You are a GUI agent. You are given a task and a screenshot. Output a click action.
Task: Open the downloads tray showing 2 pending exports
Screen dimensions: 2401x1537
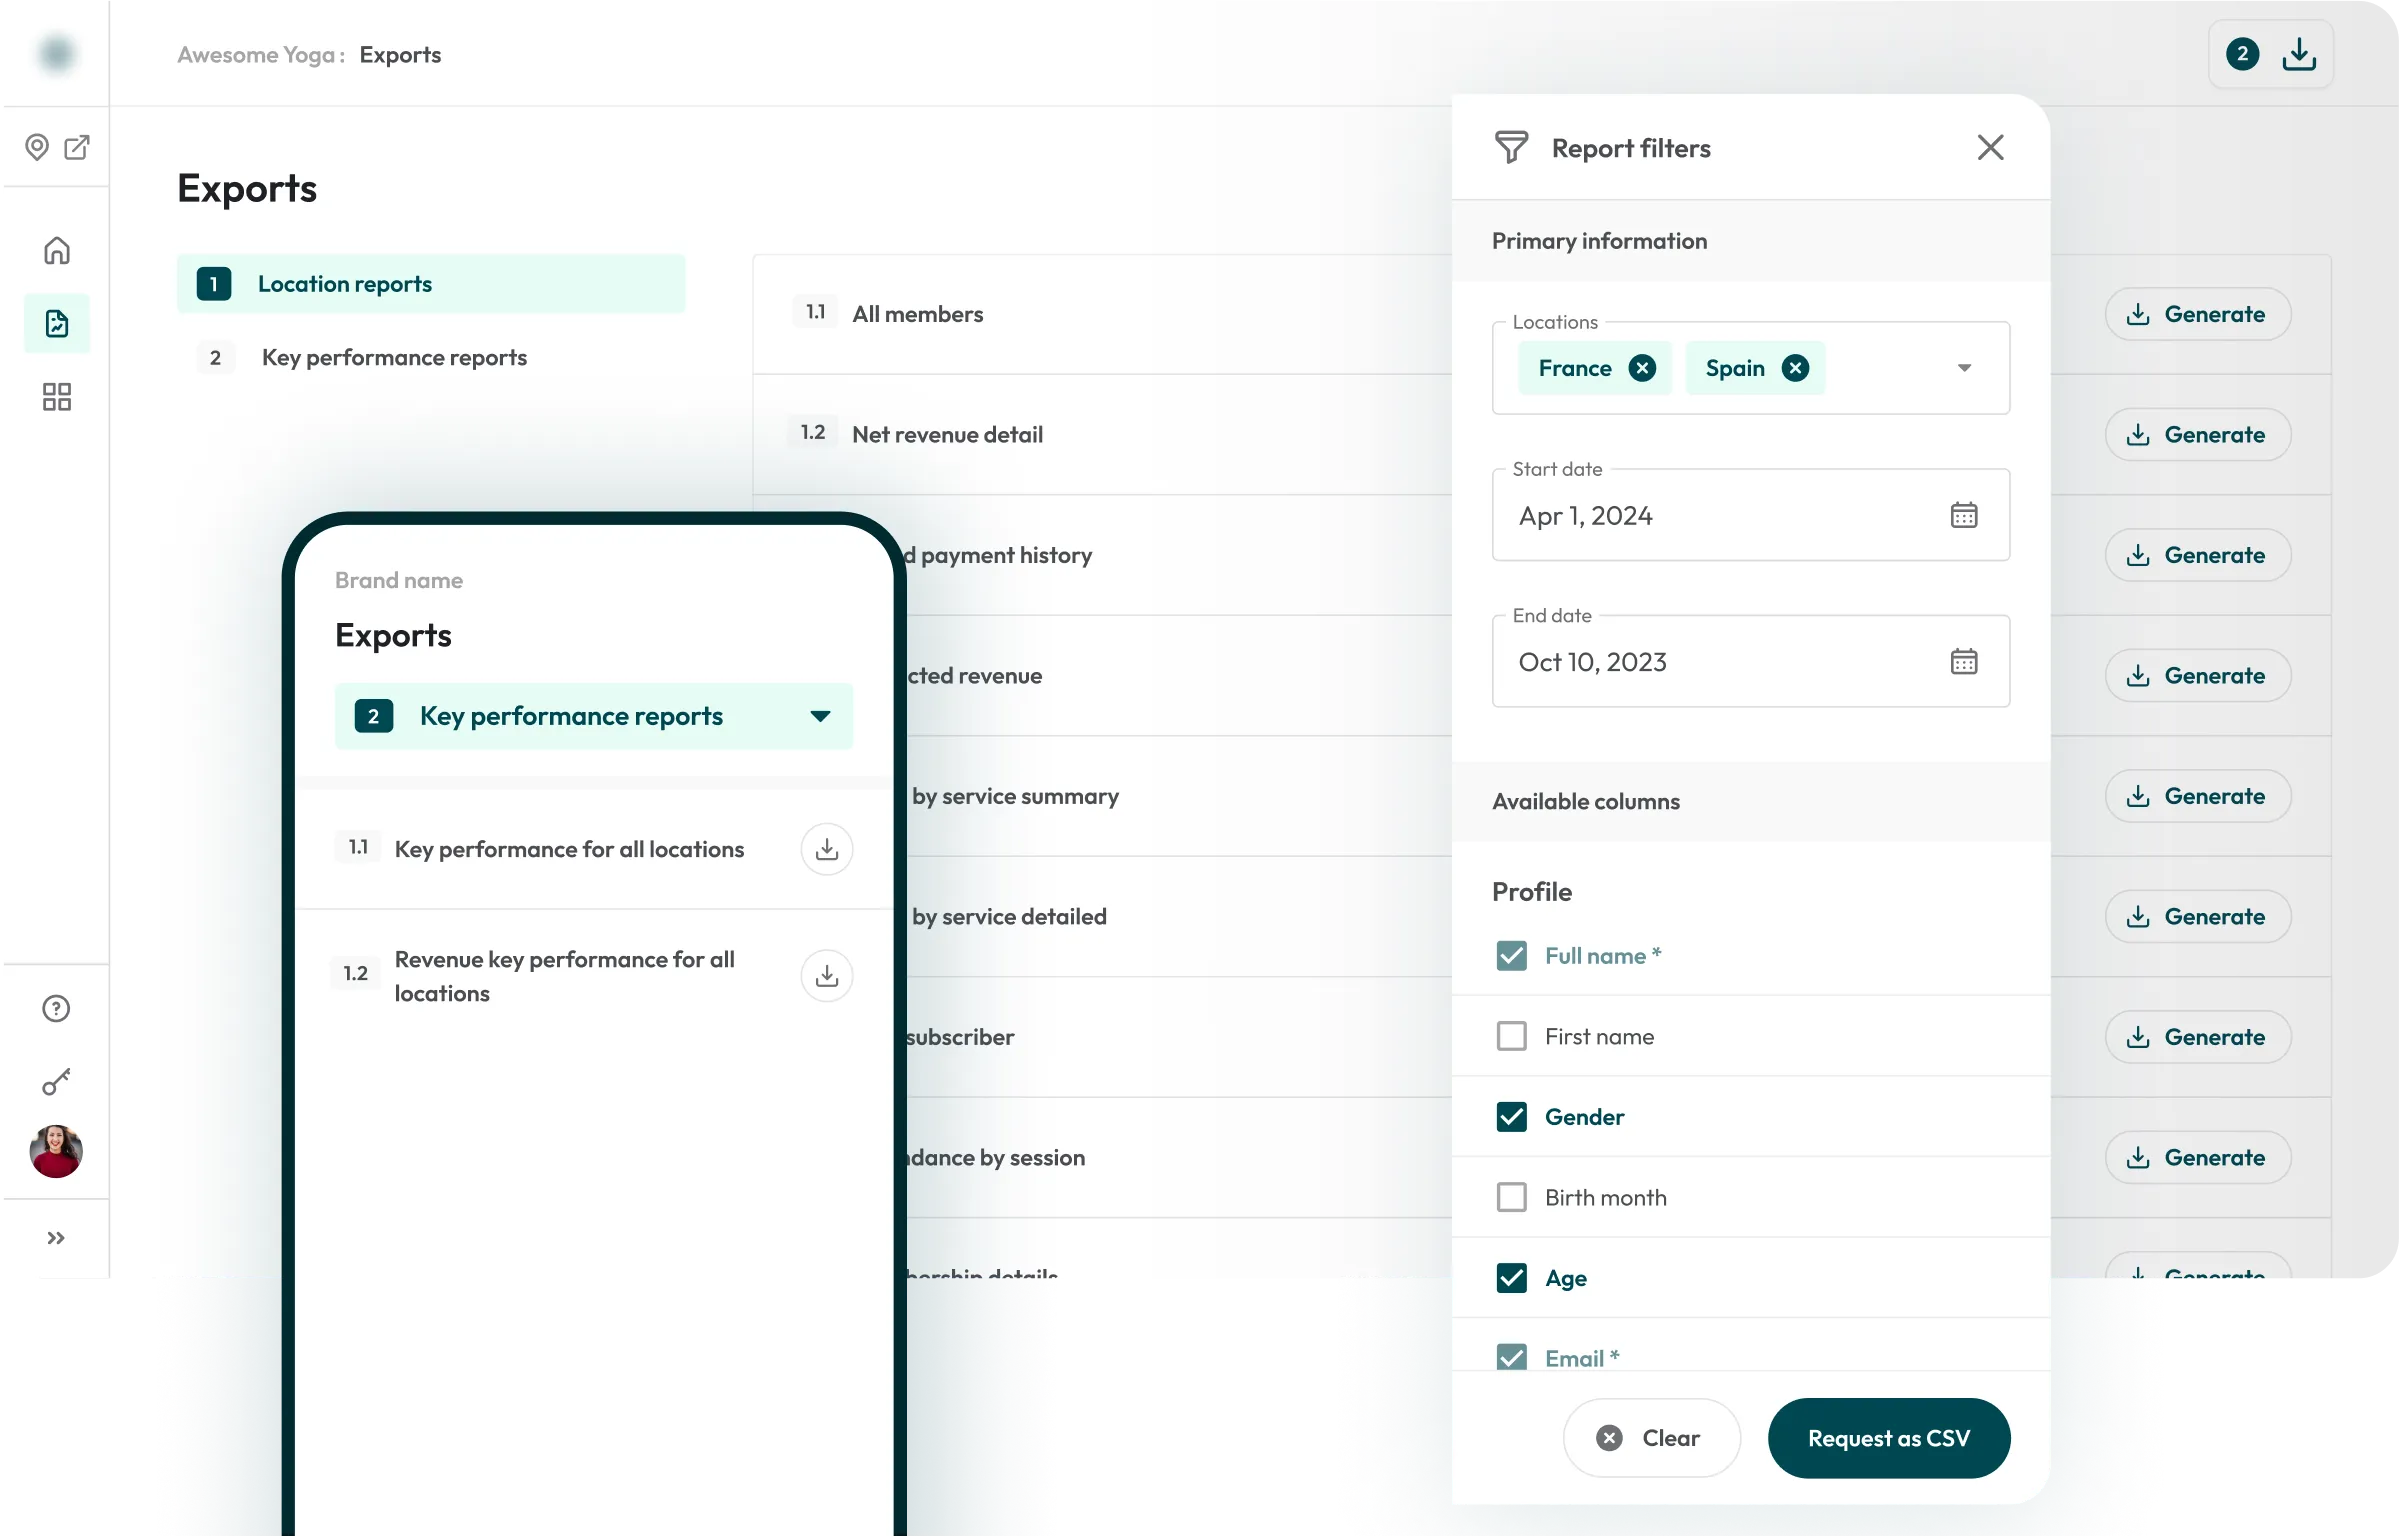point(2270,54)
